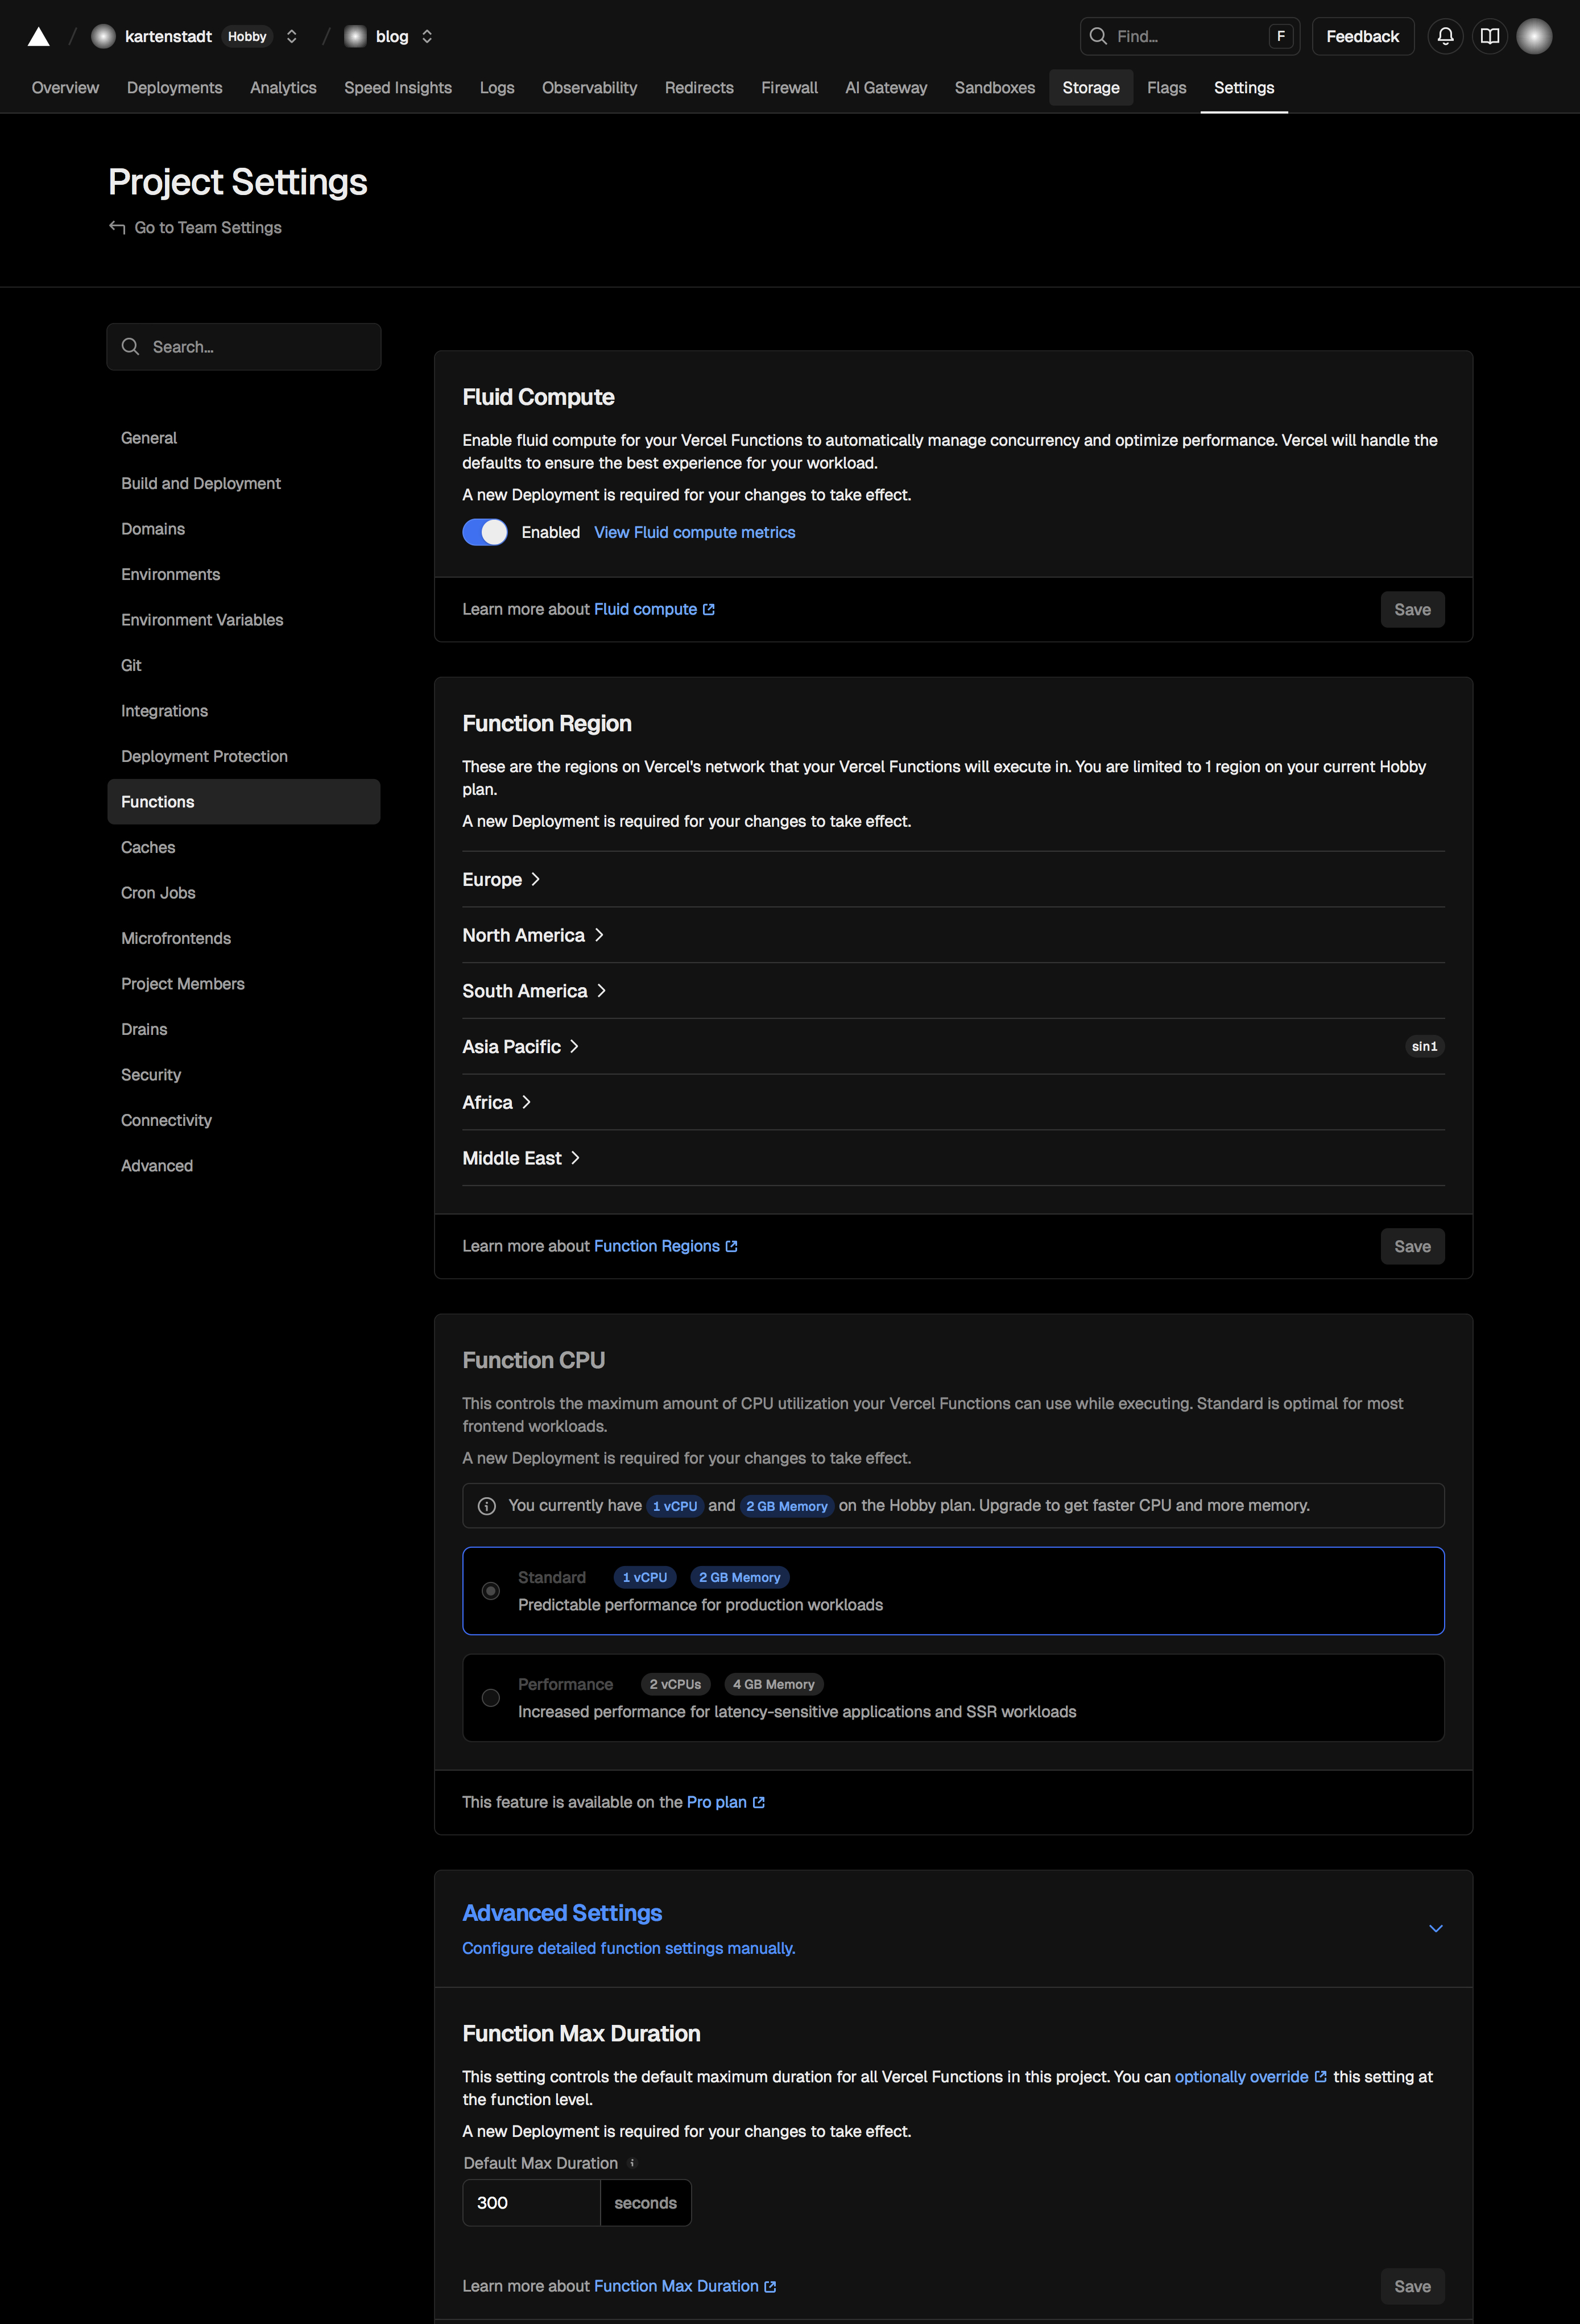1580x2324 pixels.
Task: Click the info icon beside Default Max Duration
Action: [x=632, y=2163]
